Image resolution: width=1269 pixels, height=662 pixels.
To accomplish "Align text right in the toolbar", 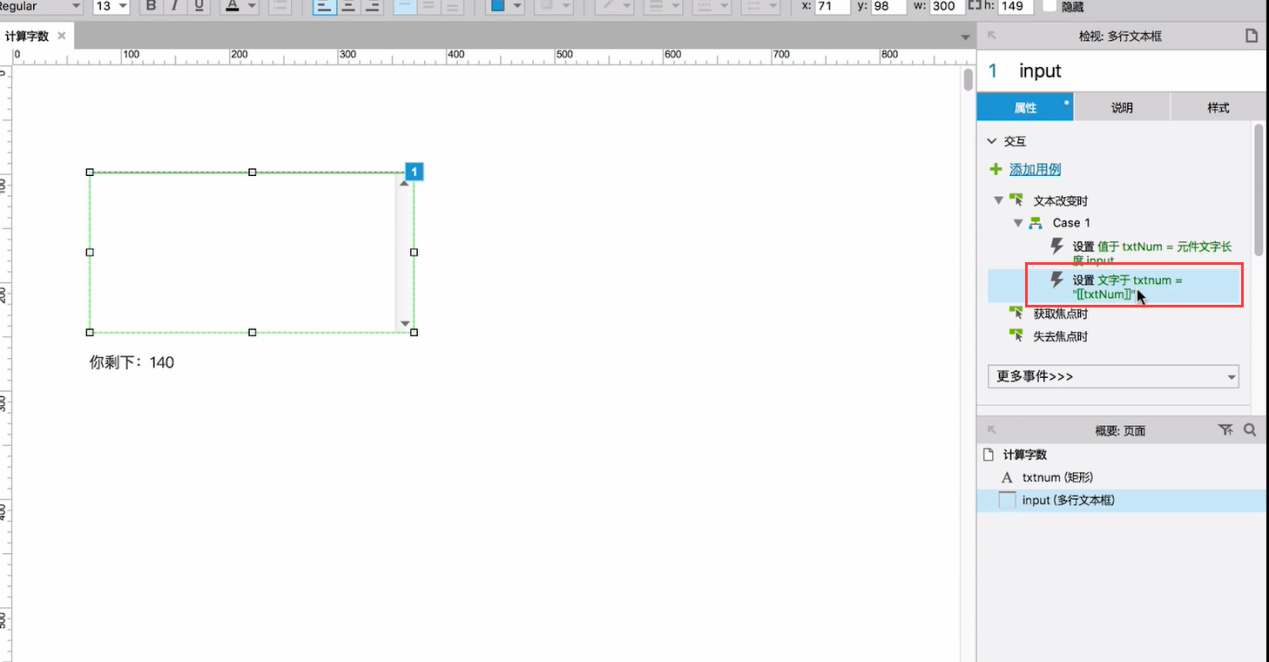I will click(x=372, y=6).
